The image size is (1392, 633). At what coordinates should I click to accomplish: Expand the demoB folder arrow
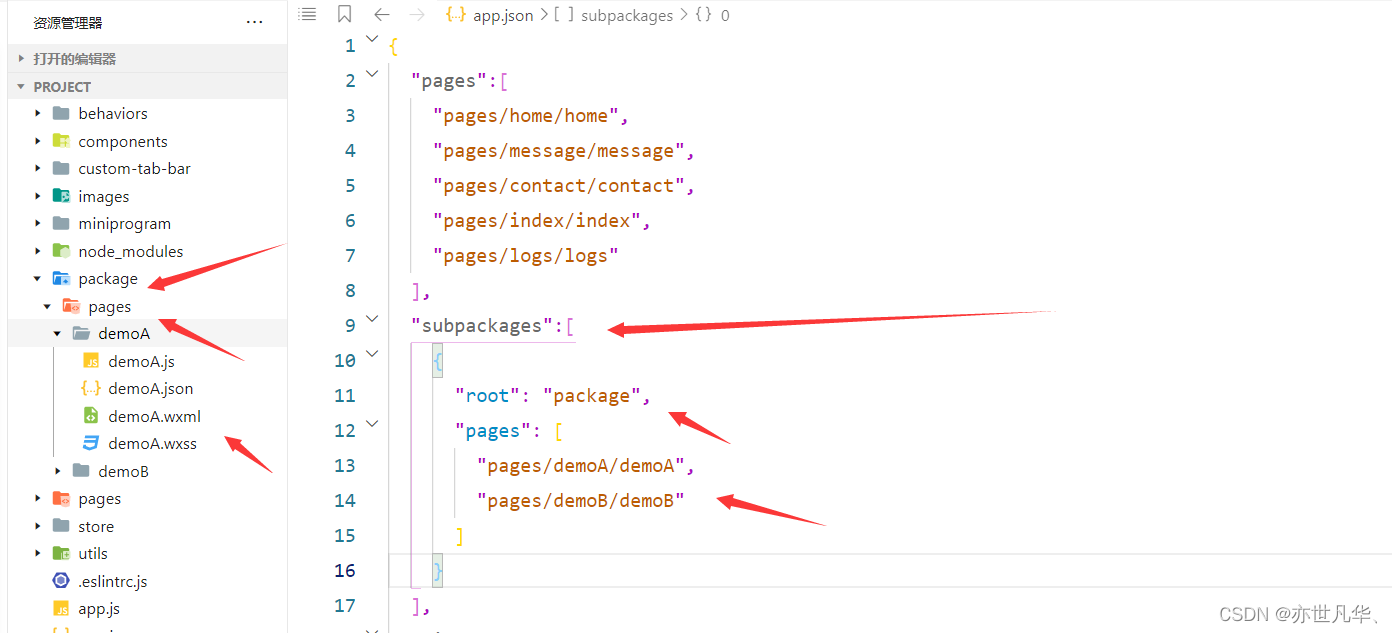click(58, 471)
